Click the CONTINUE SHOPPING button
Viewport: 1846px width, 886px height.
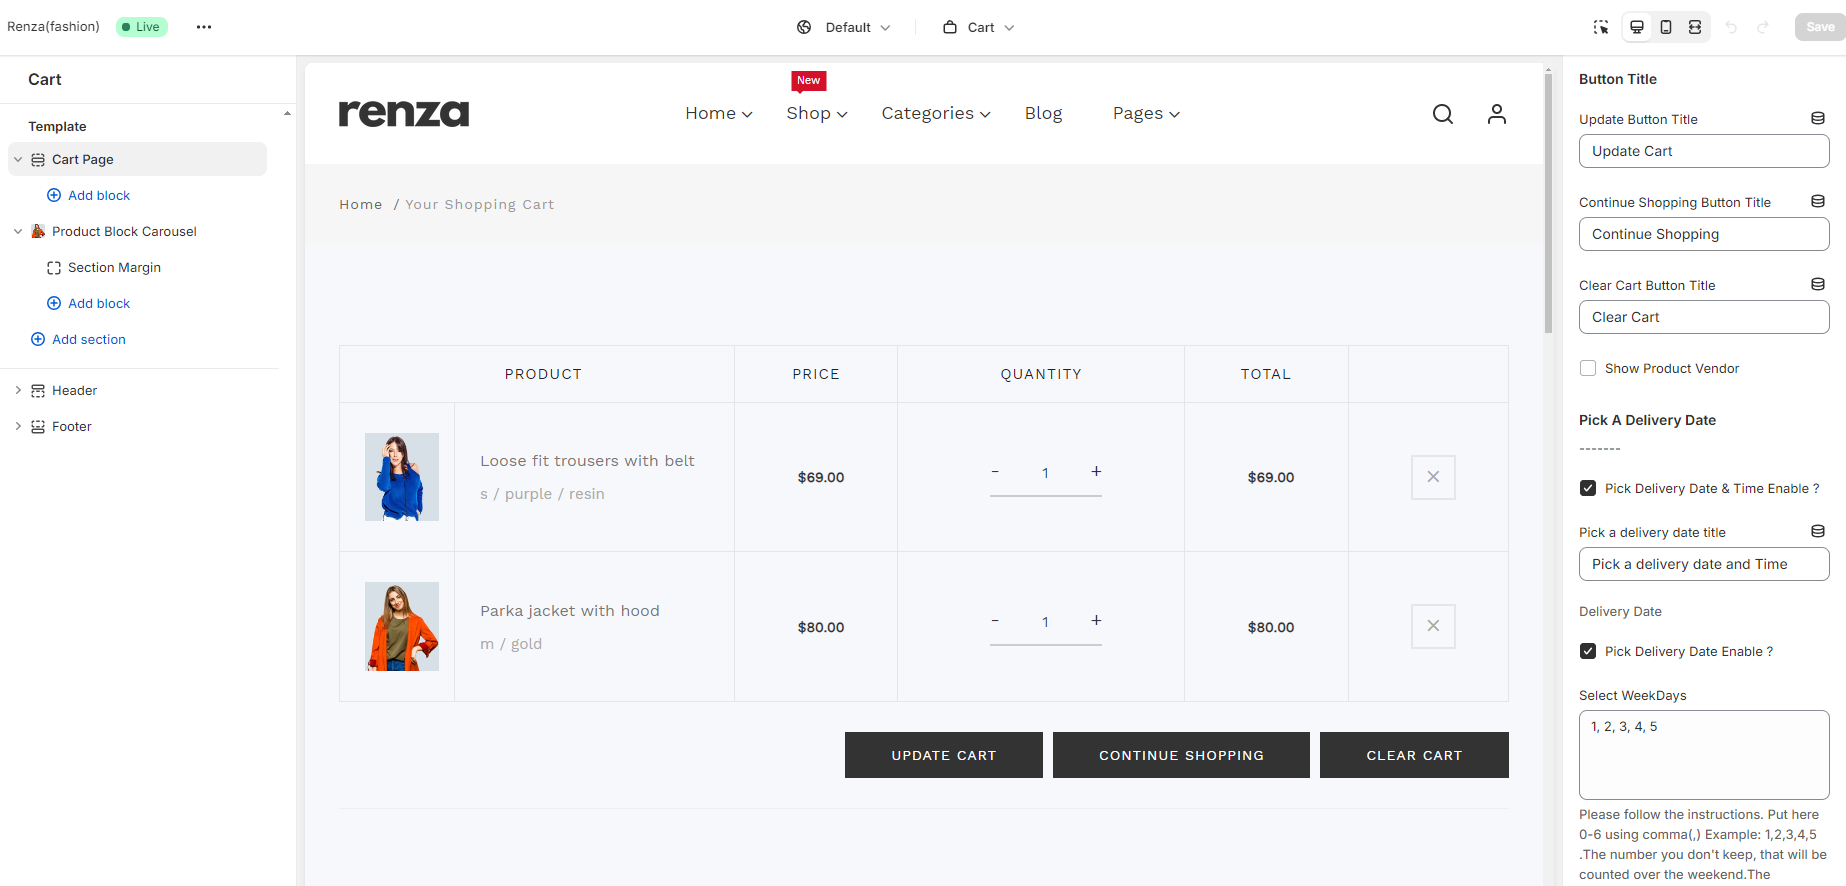(1181, 755)
